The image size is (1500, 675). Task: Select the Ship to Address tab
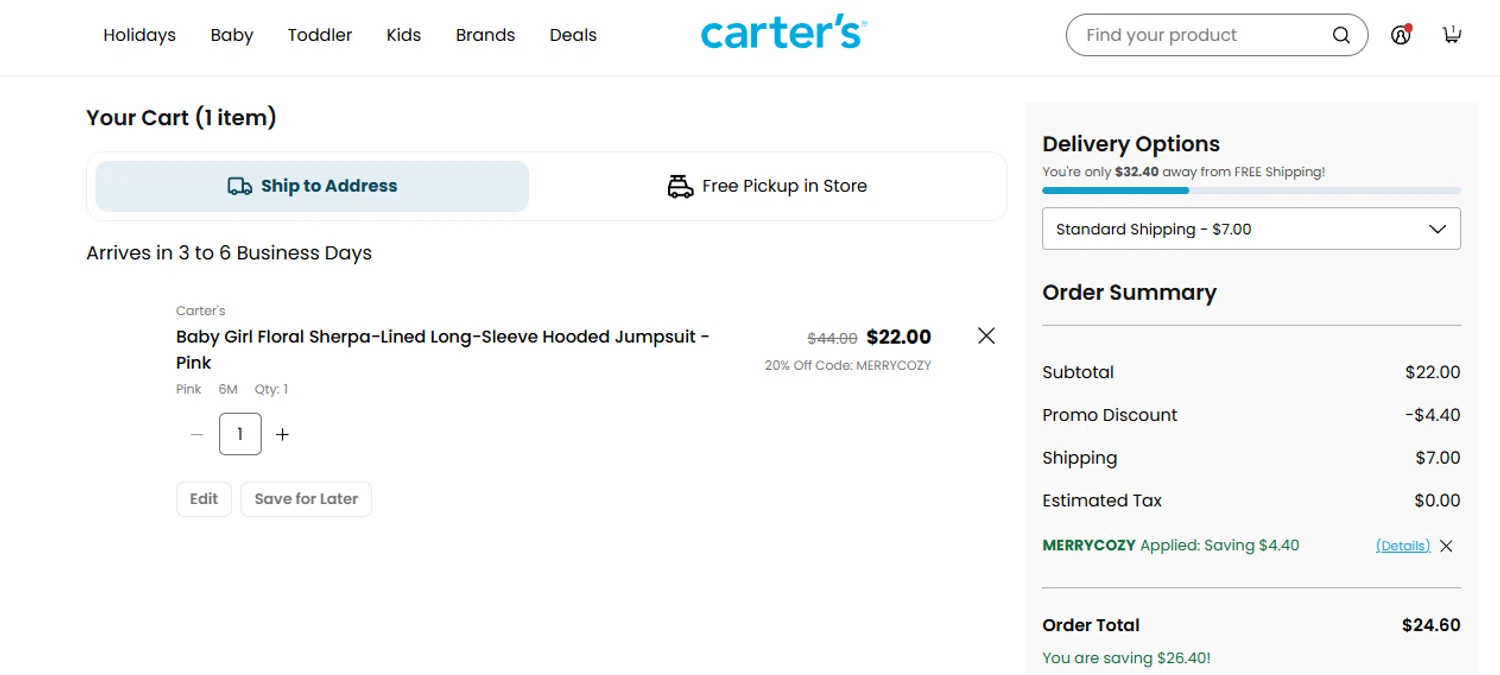pos(312,186)
